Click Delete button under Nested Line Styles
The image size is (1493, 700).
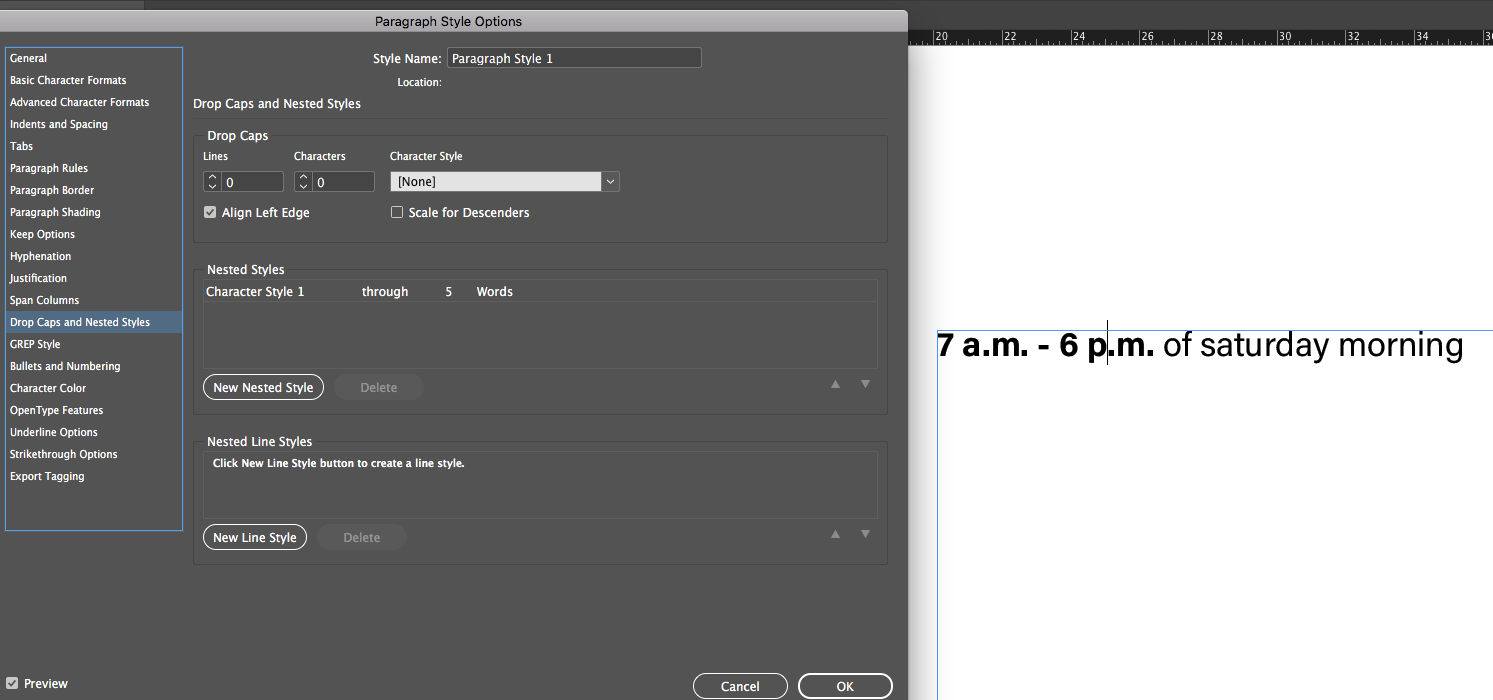[362, 537]
